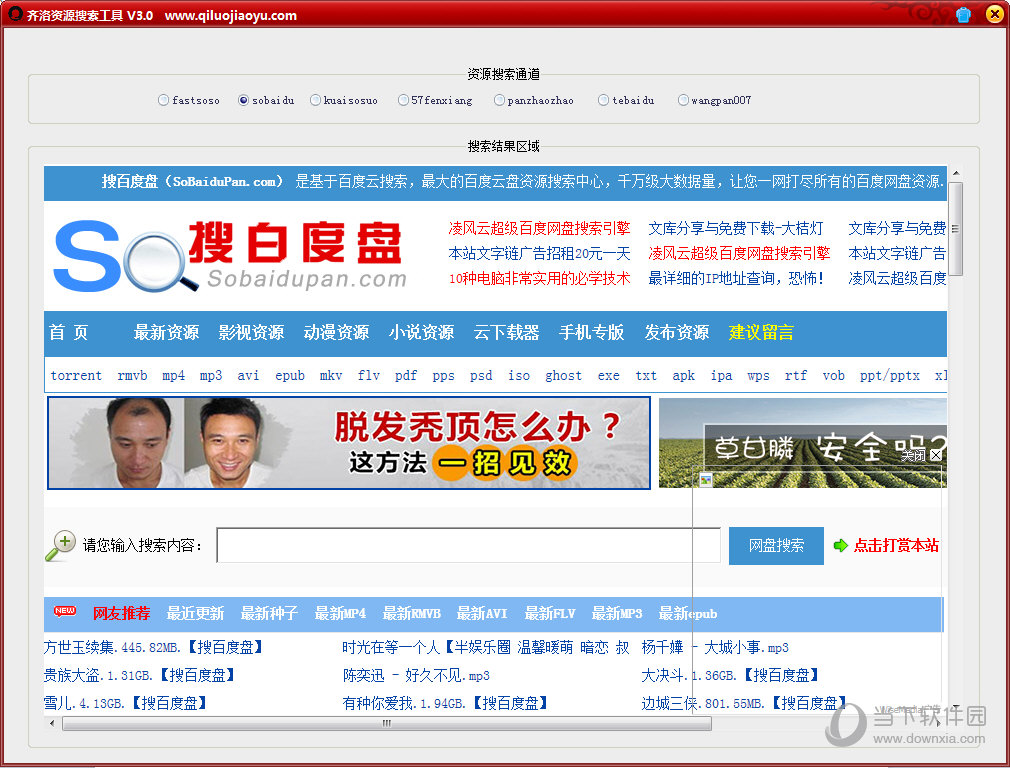The height and width of the screenshot is (768, 1010).
Task: Click the app logo in title bar
Action: pos(14,15)
